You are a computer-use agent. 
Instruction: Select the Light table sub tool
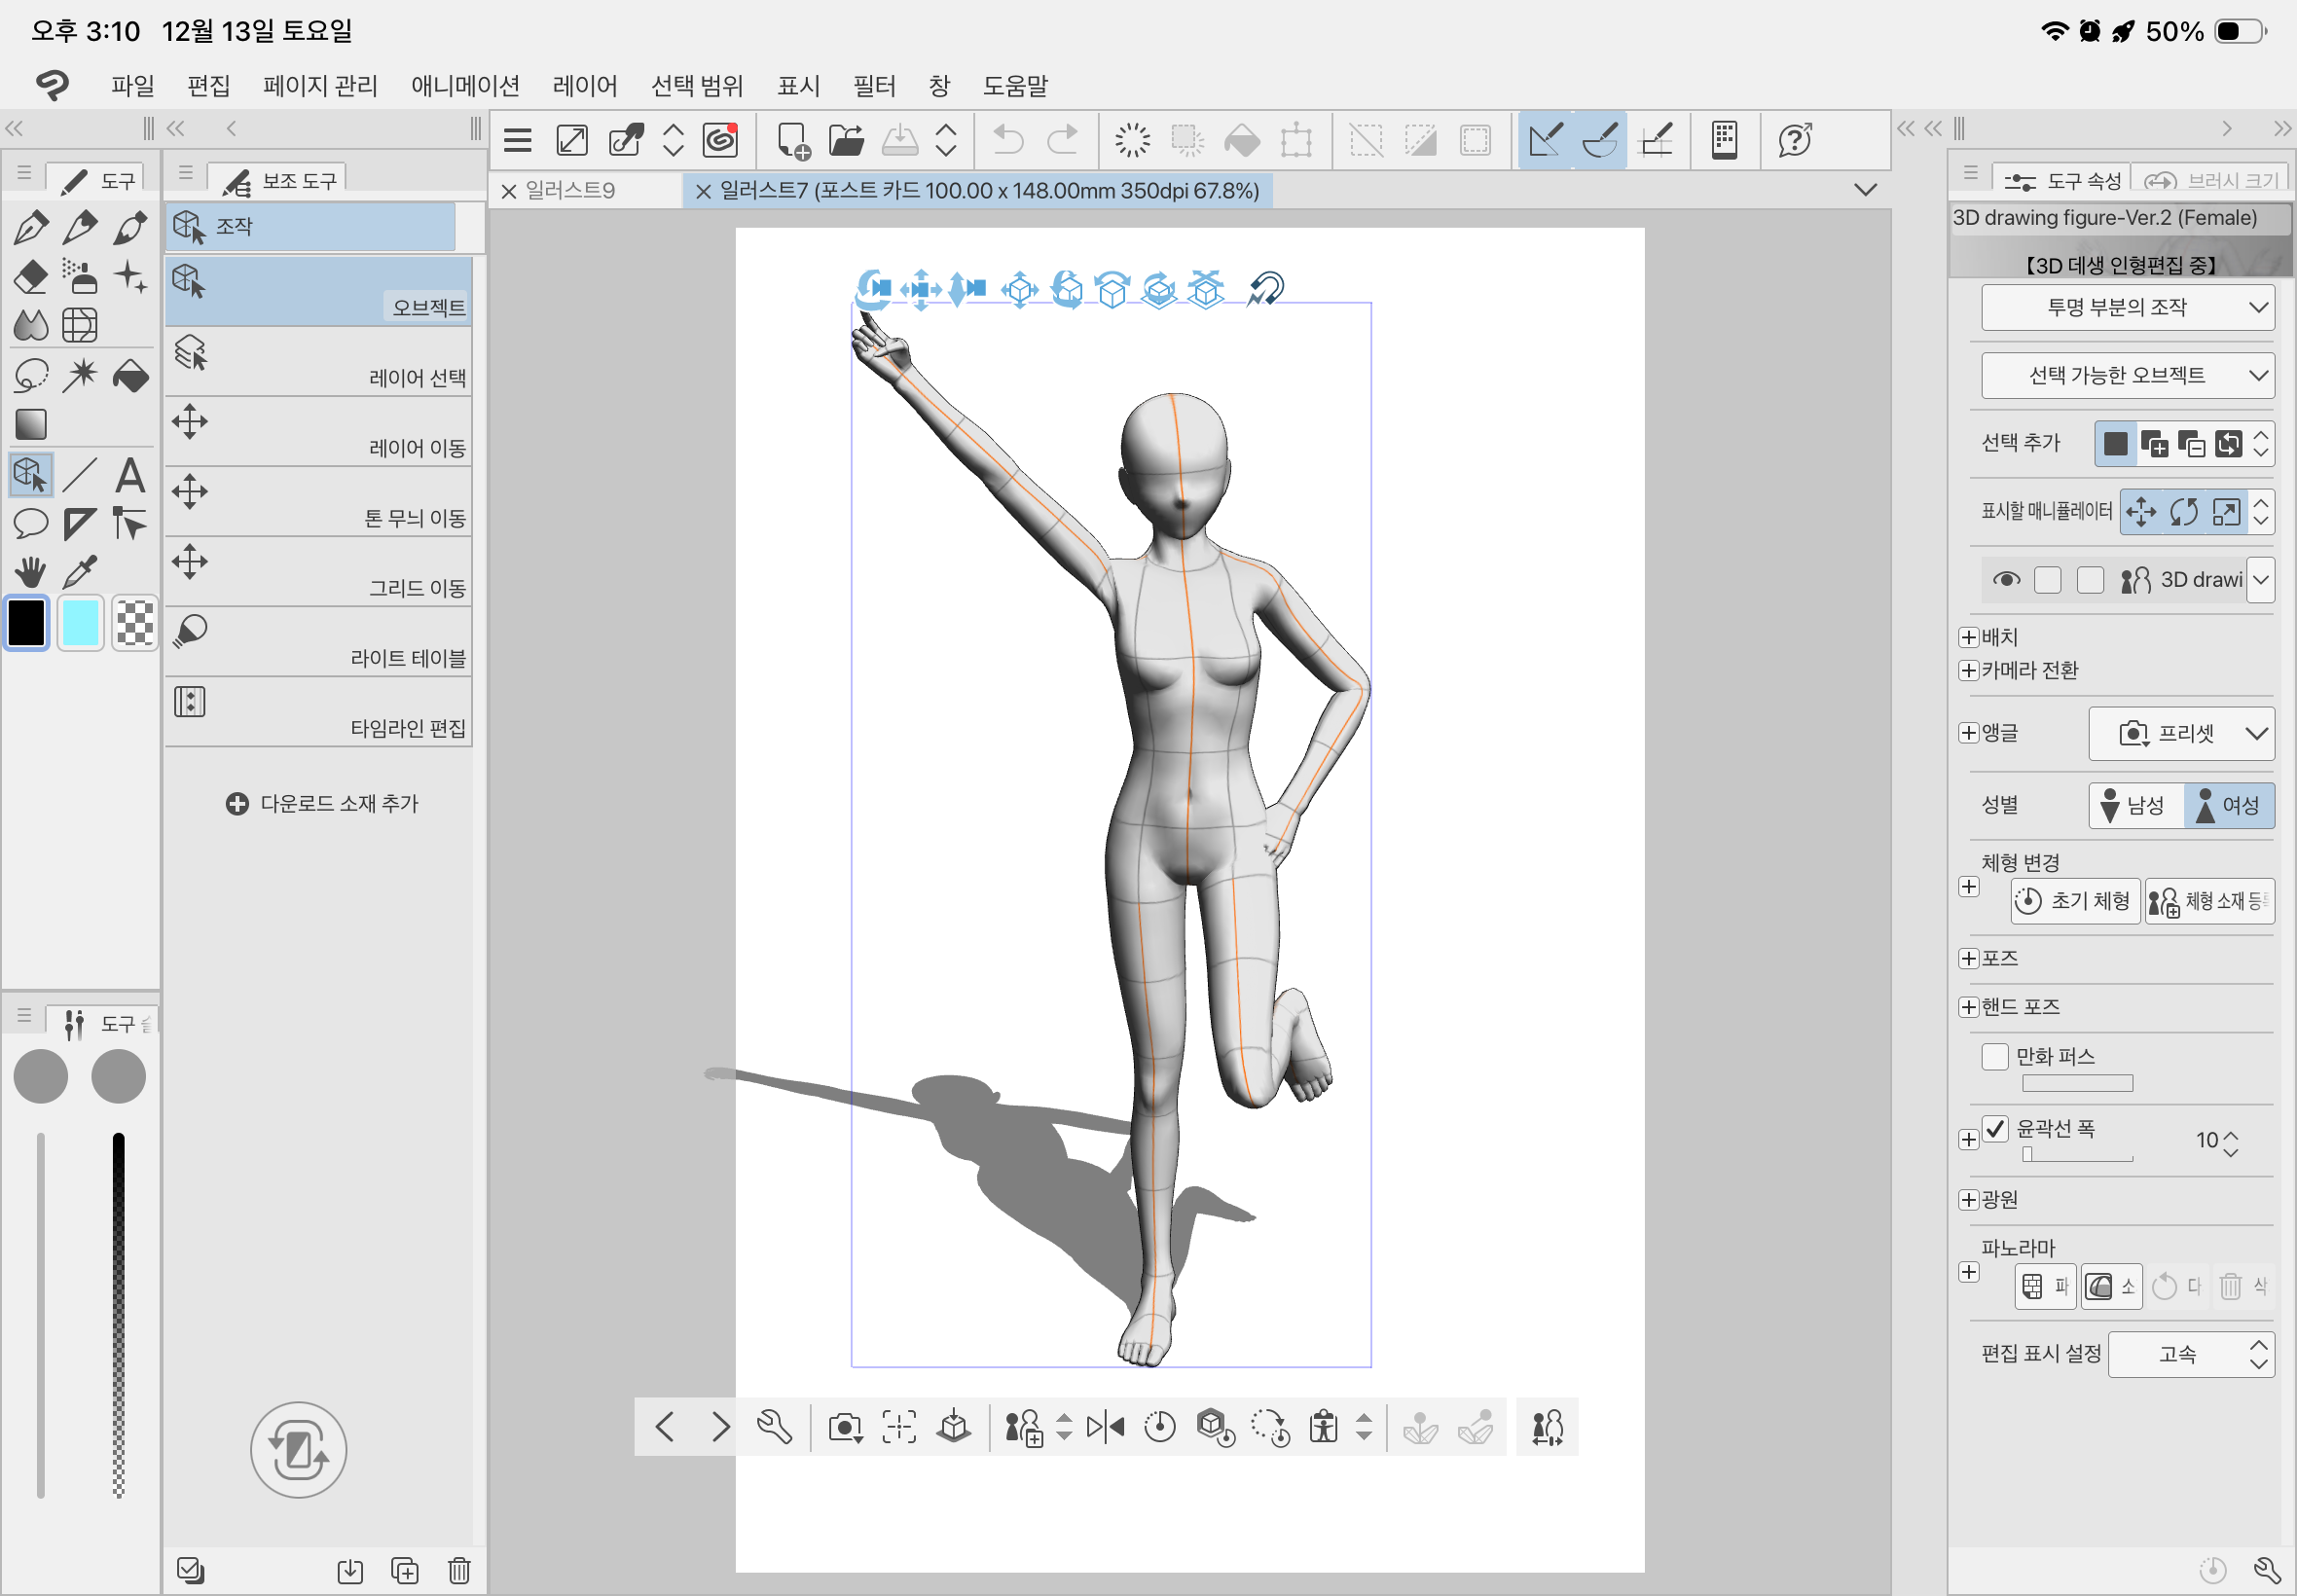[x=318, y=642]
